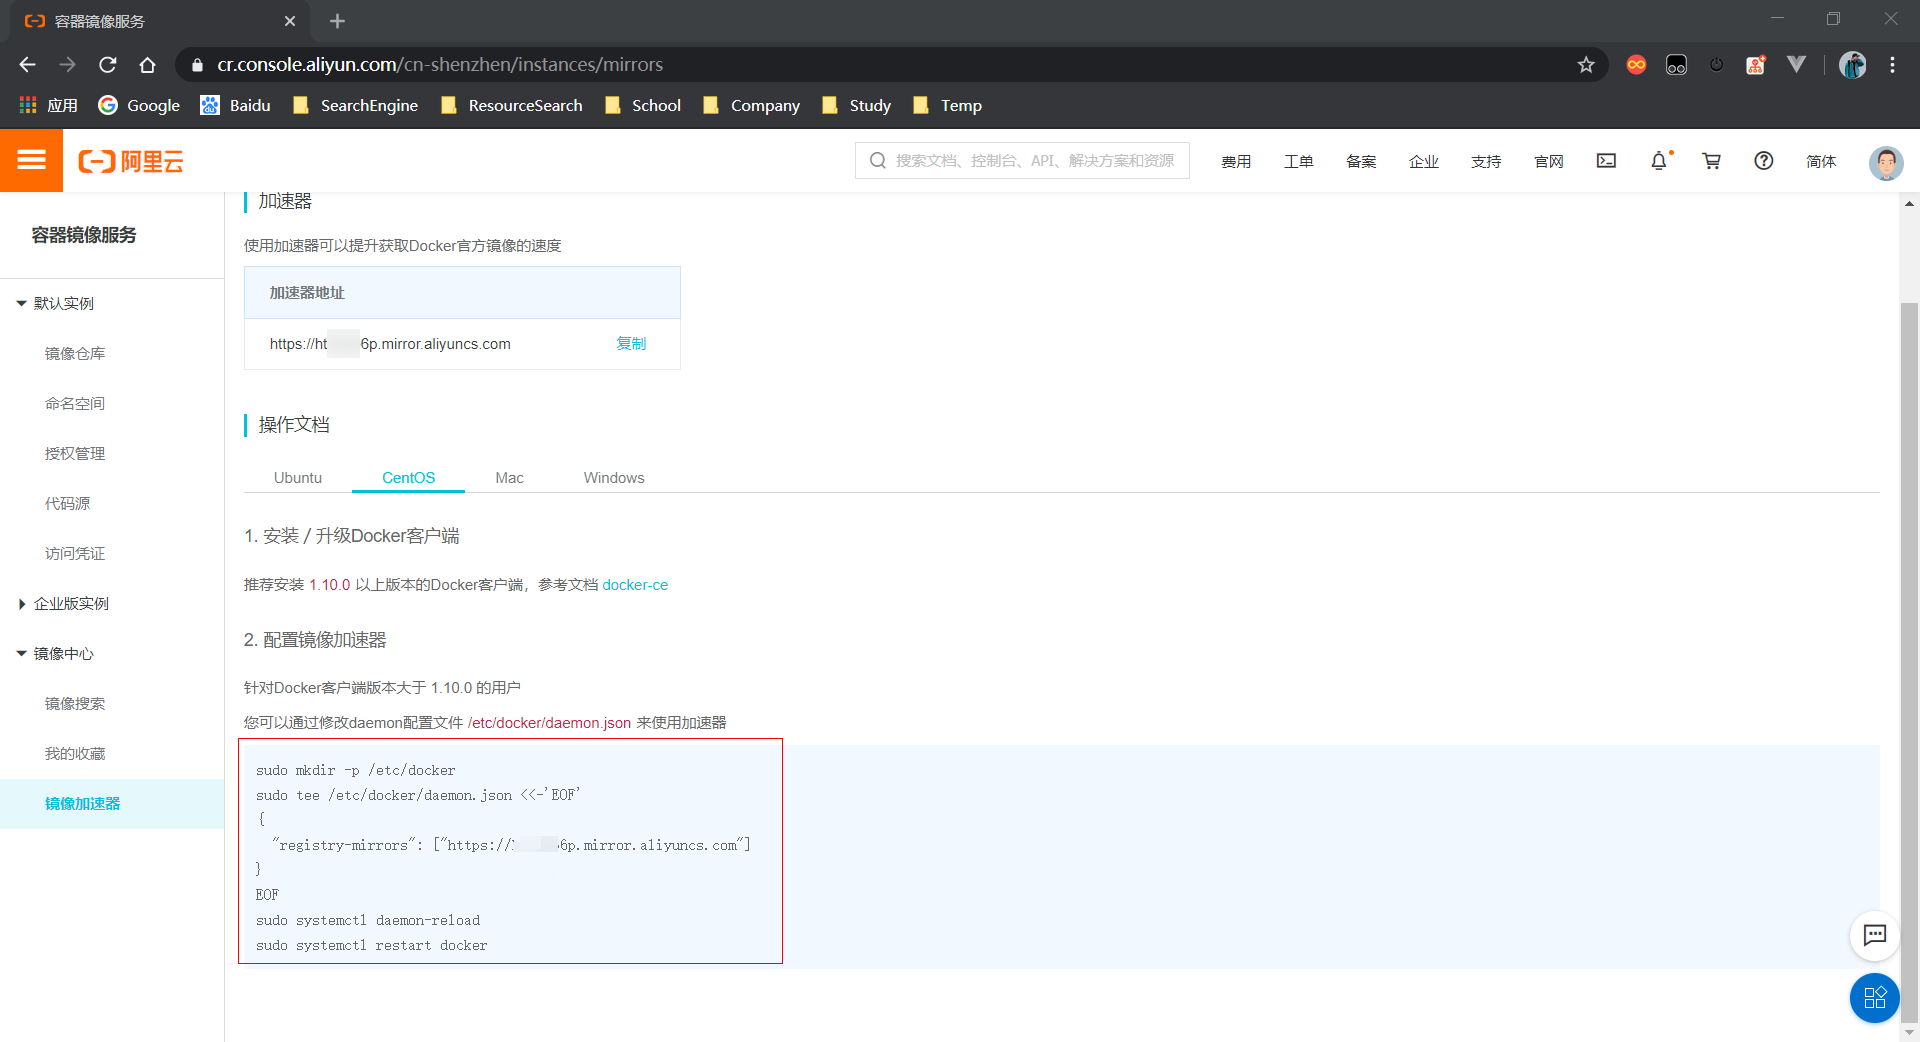This screenshot has height=1042, width=1920.
Task: Open 镜像仓库 in the sidebar
Action: (75, 353)
